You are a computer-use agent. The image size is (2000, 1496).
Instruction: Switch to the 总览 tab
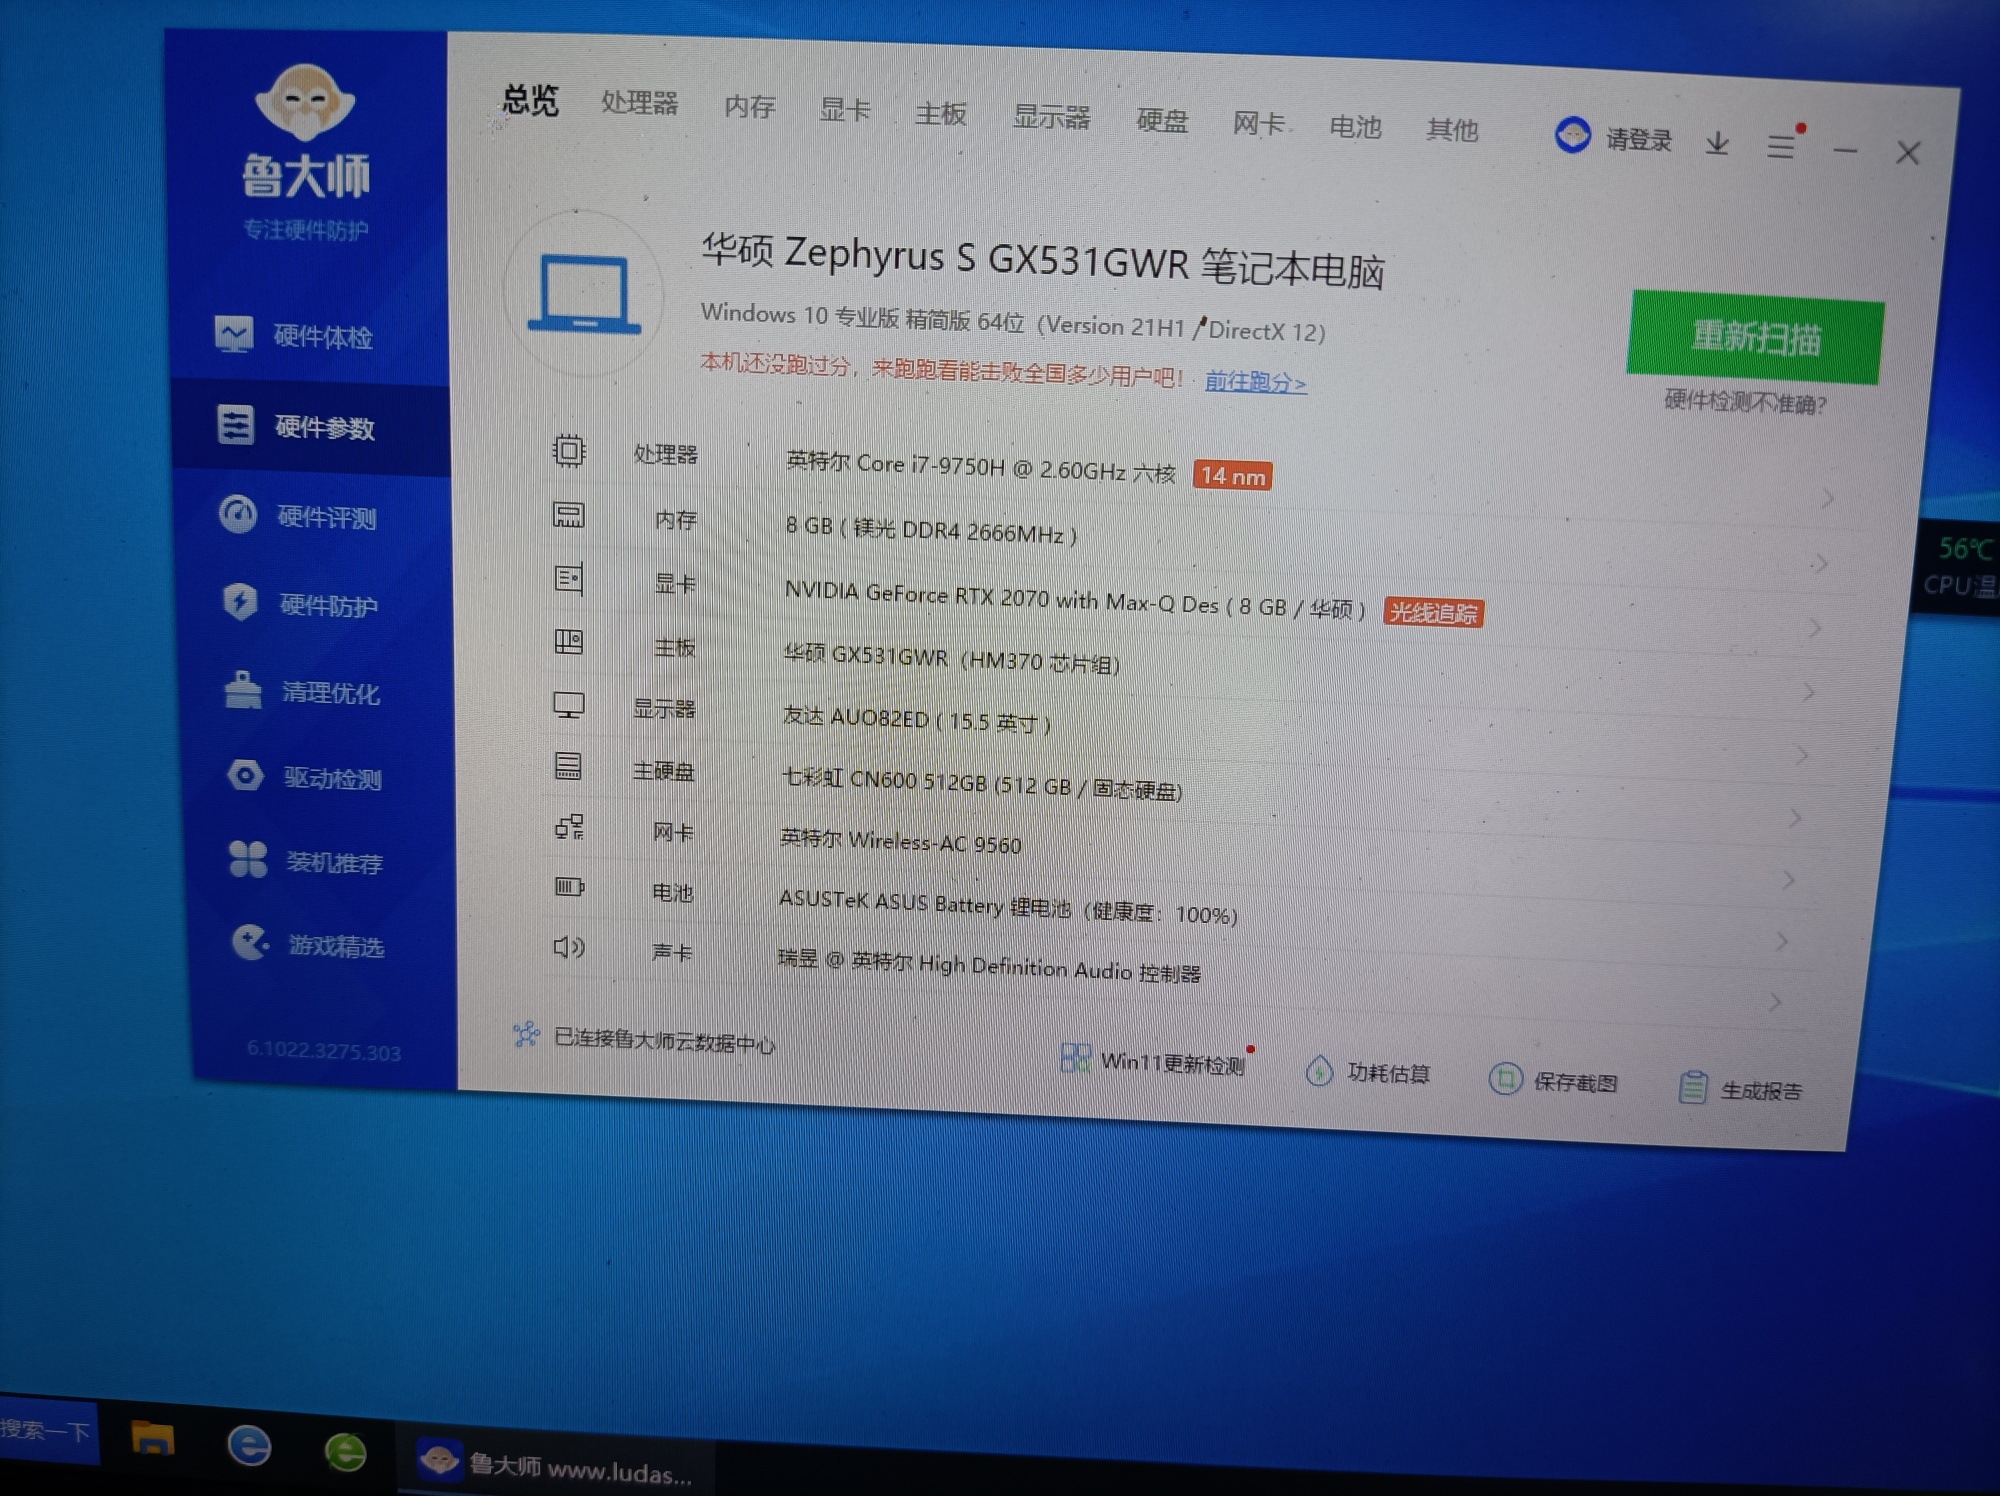pos(531,100)
